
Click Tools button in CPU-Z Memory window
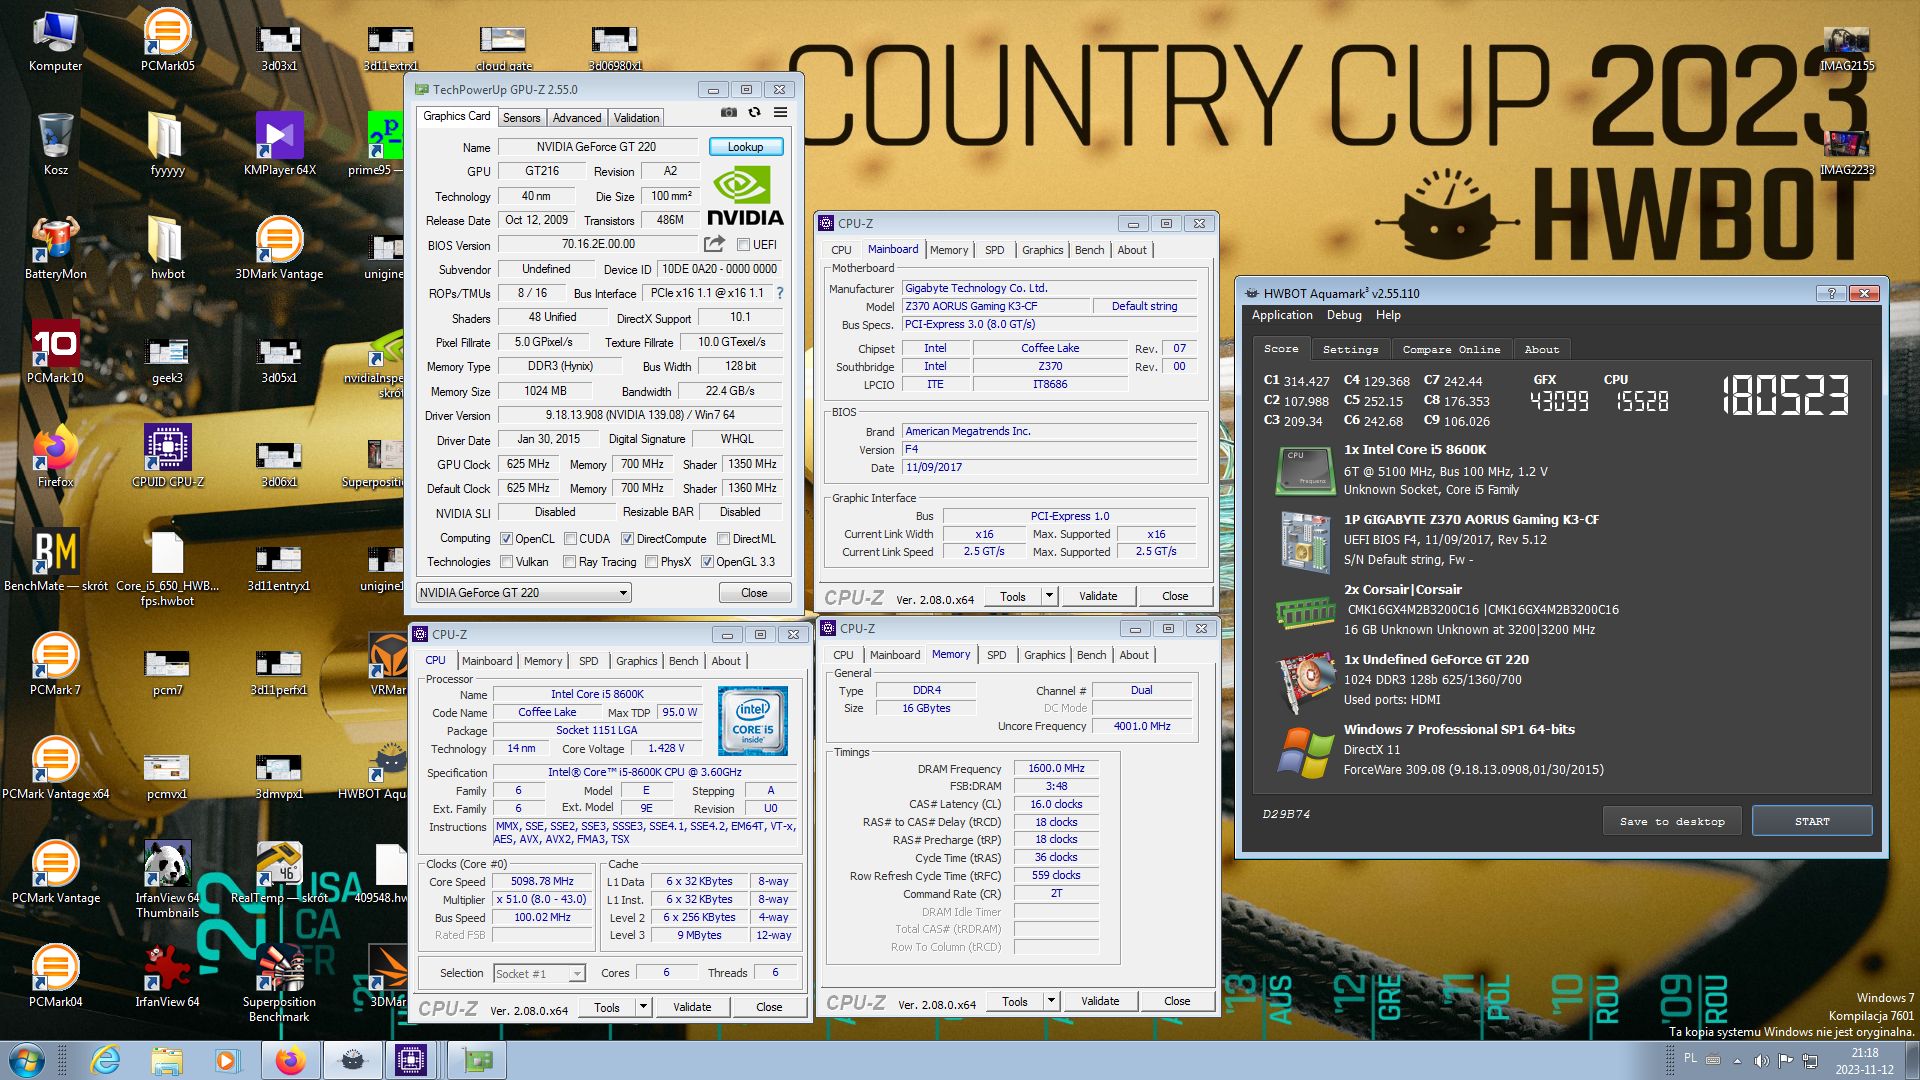[x=1015, y=1001]
